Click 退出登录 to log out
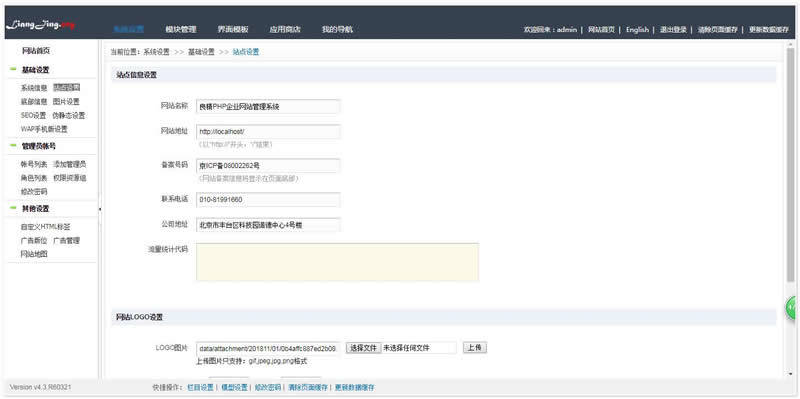This screenshot has height=399, width=800. [x=673, y=30]
